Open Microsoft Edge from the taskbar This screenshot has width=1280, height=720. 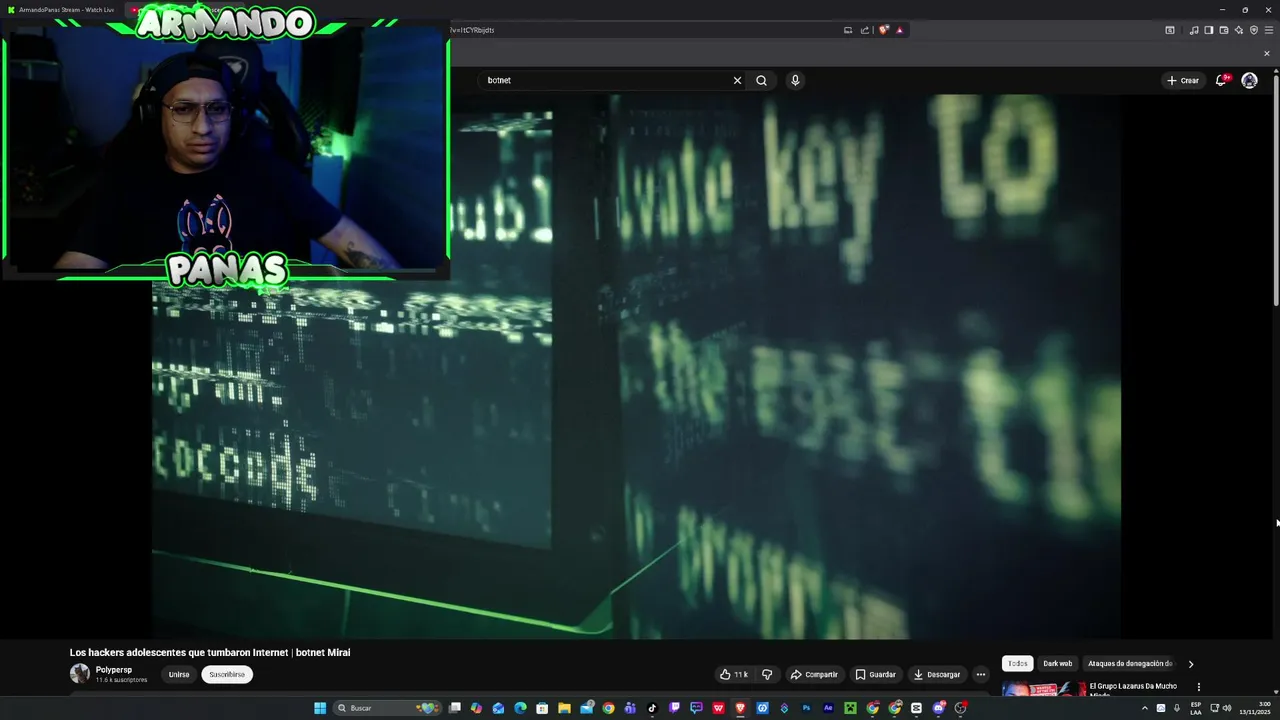520,708
